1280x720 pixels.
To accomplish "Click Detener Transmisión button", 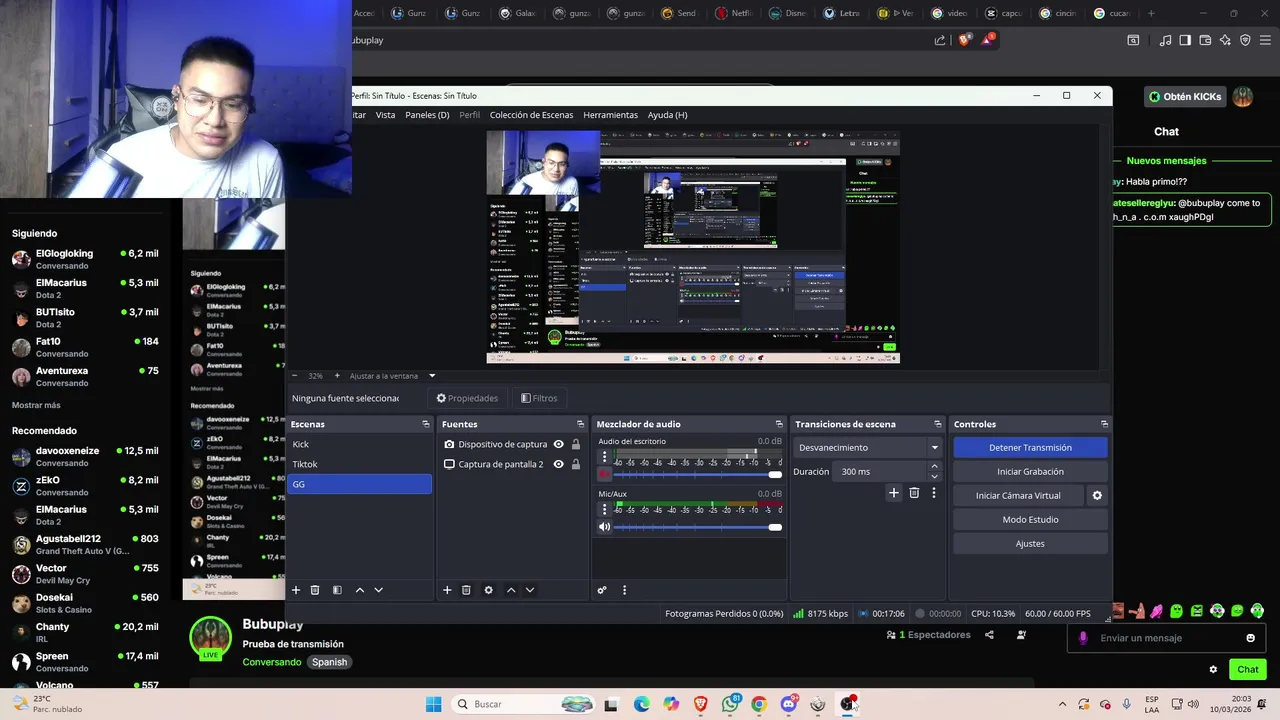I will pos(1030,448).
